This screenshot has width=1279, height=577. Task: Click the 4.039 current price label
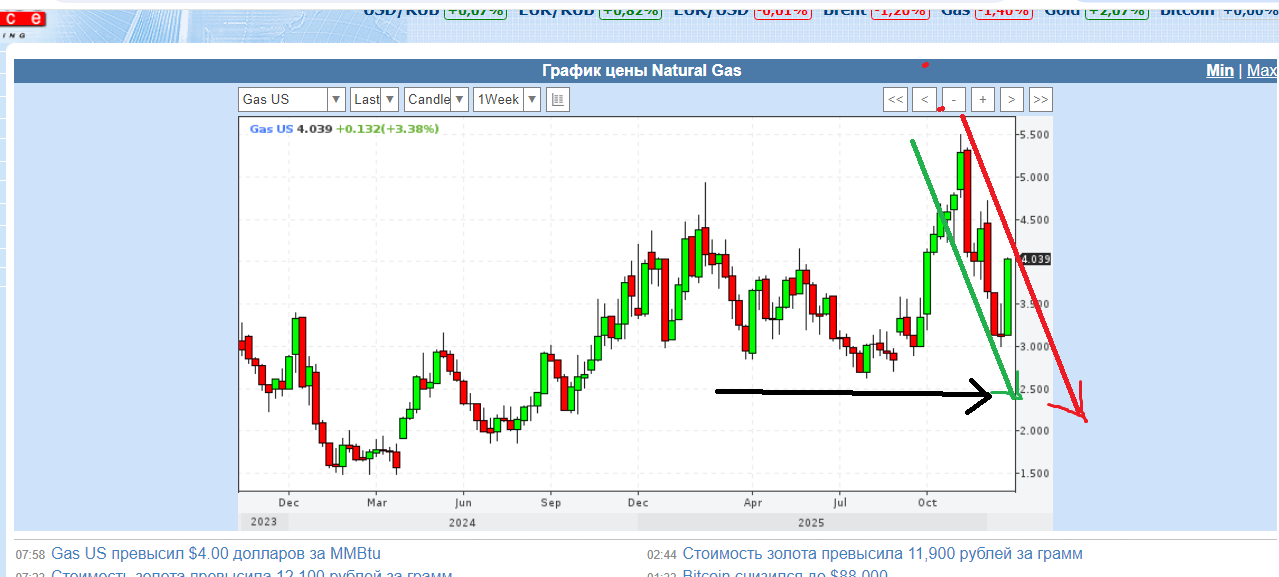1034,259
